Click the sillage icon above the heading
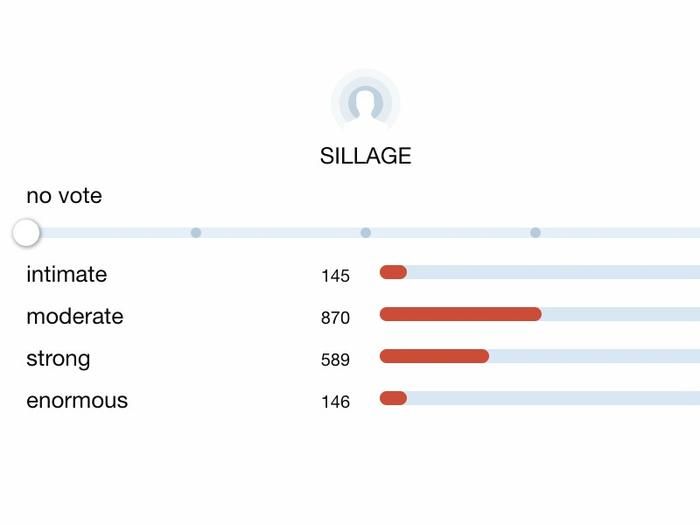 click(x=366, y=103)
